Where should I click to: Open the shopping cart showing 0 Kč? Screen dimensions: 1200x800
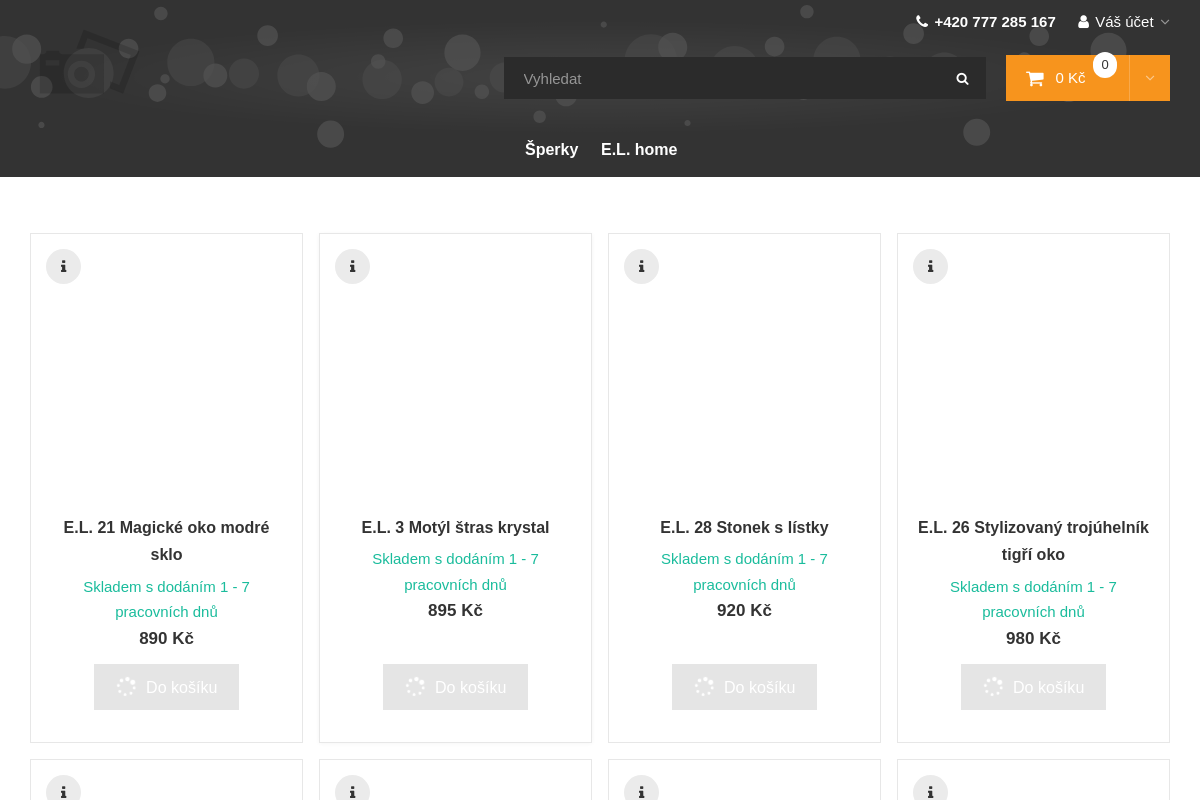pyautogui.click(x=1067, y=78)
